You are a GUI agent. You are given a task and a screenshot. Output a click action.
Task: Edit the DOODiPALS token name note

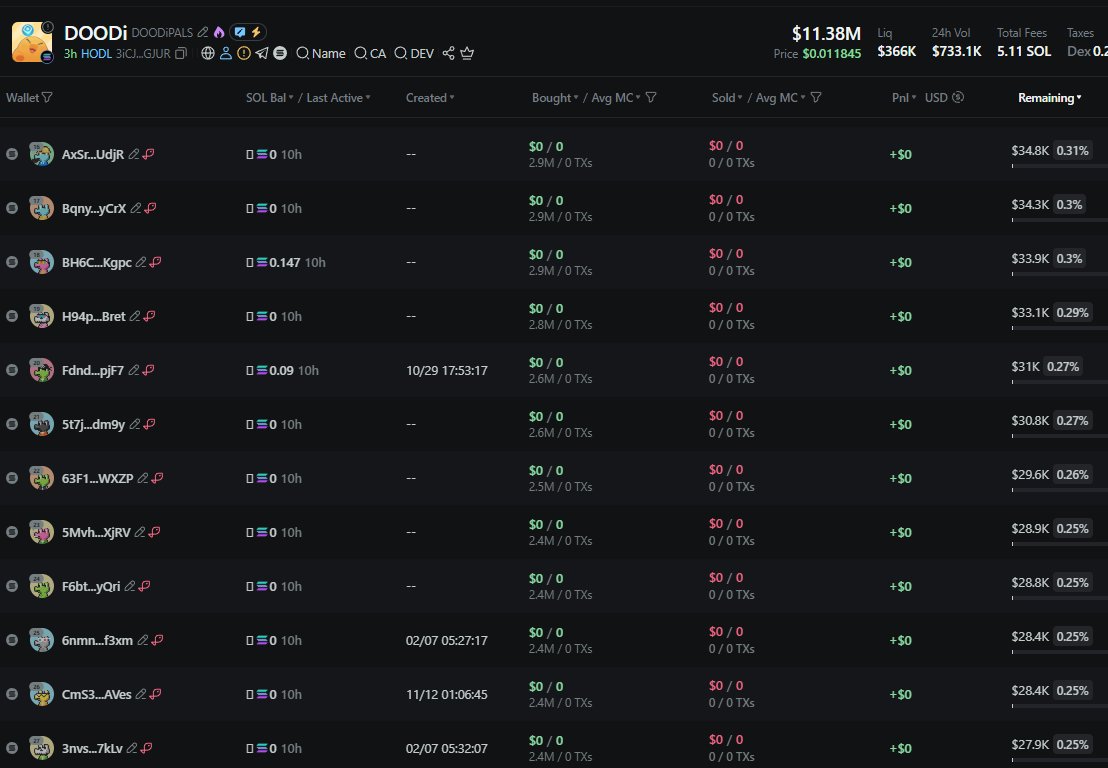(203, 33)
